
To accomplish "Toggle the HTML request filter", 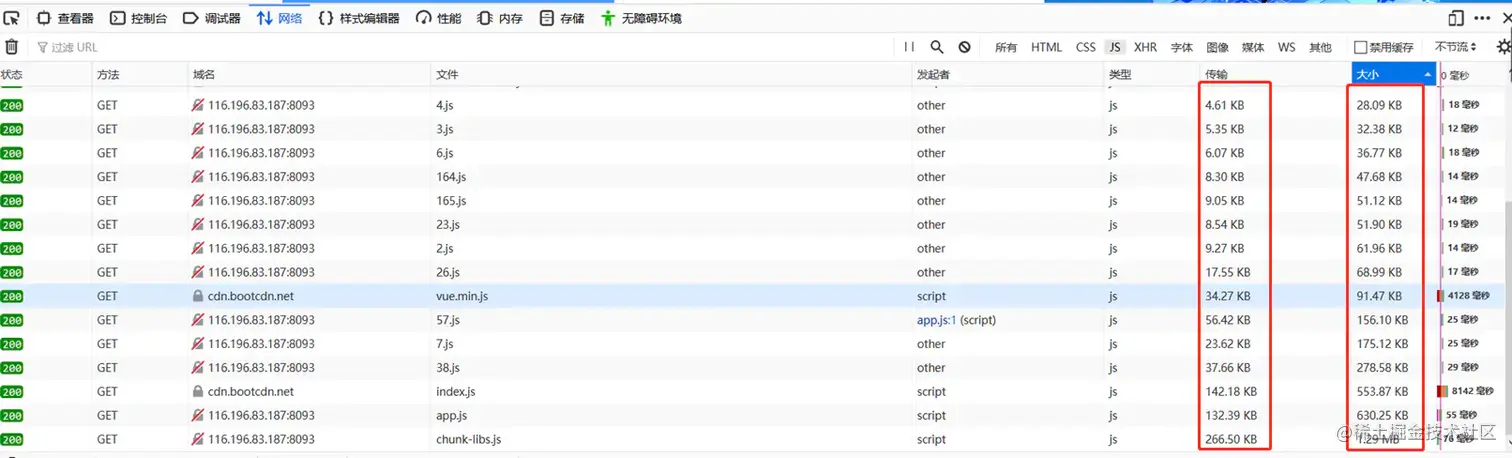I will click(1046, 47).
